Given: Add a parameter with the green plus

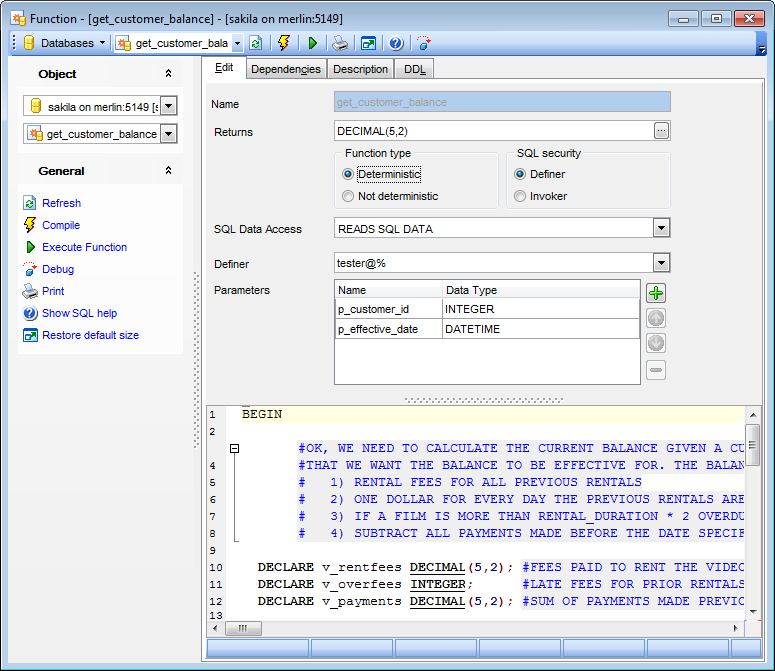Looking at the screenshot, I should (656, 293).
